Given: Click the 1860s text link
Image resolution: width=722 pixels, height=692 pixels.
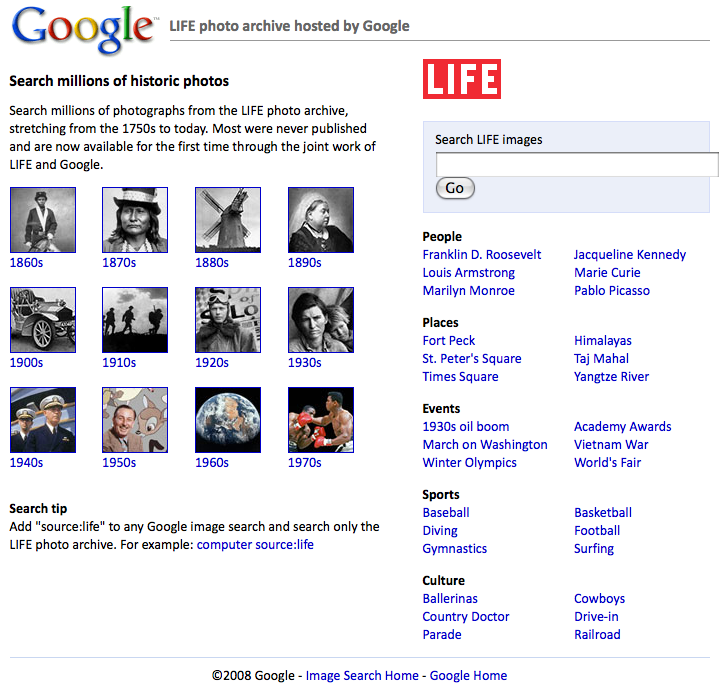Looking at the screenshot, I should [x=26, y=263].
